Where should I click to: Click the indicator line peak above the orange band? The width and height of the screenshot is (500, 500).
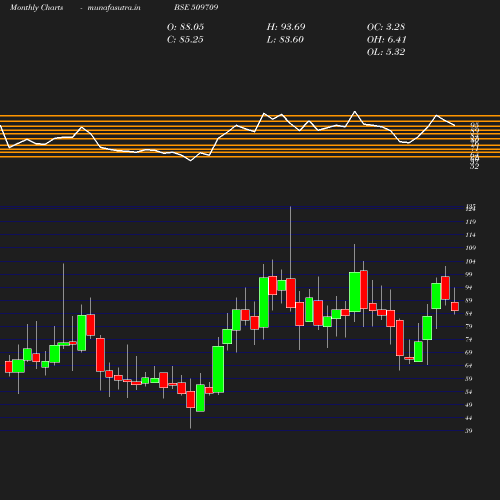click(355, 111)
